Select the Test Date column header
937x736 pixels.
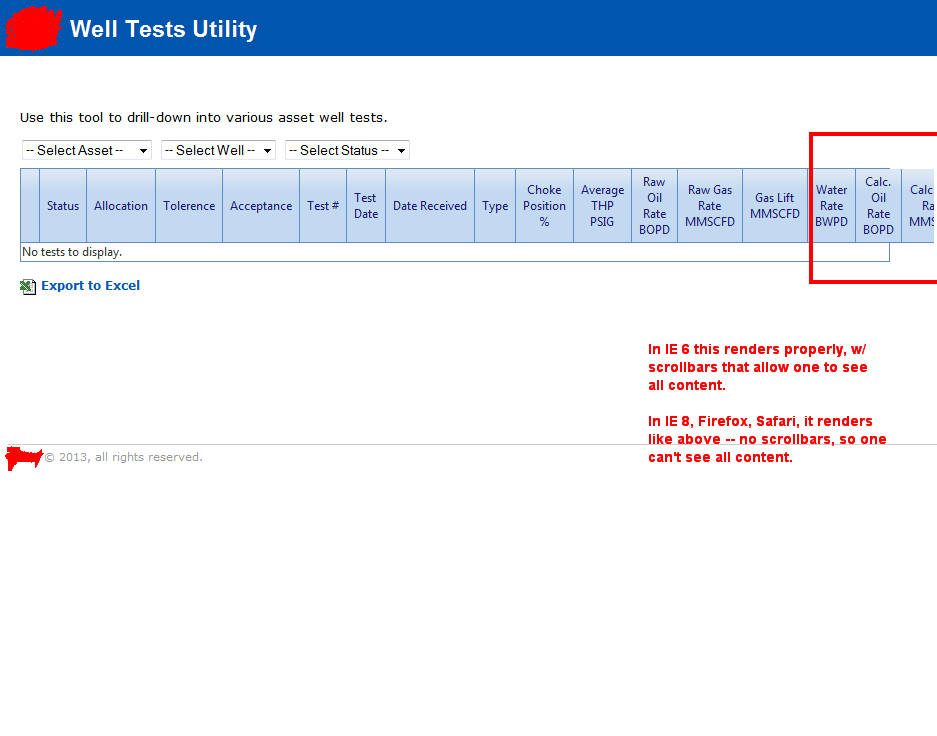coord(366,206)
